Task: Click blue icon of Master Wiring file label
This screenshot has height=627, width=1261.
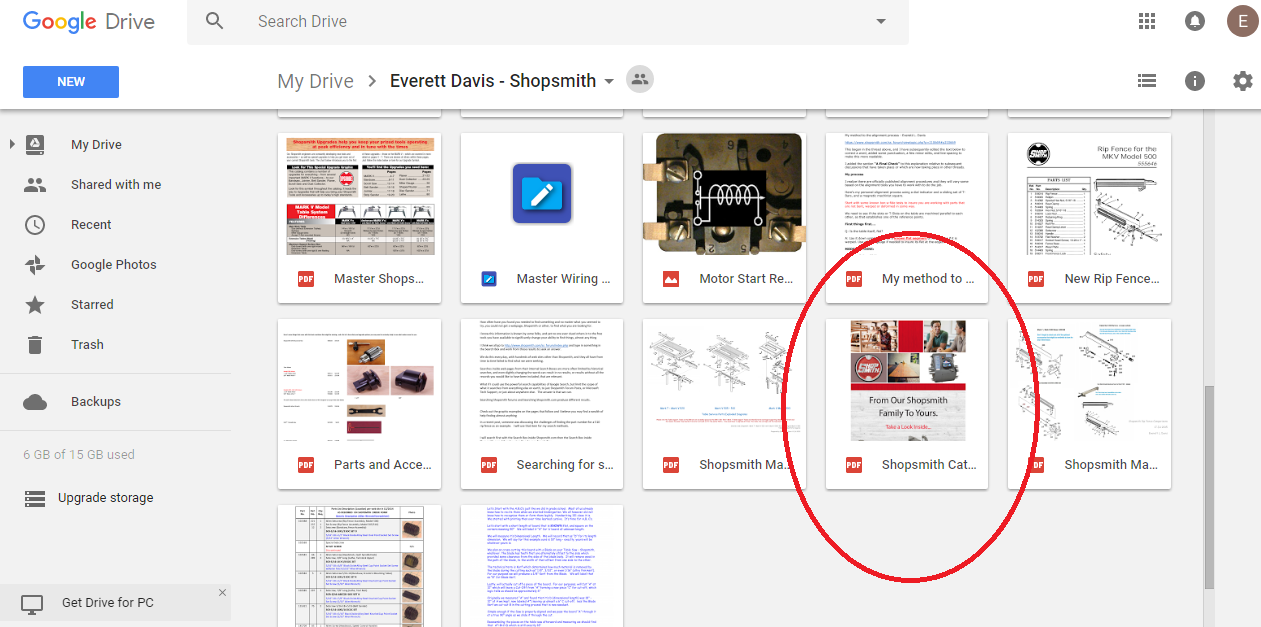Action: tap(489, 279)
